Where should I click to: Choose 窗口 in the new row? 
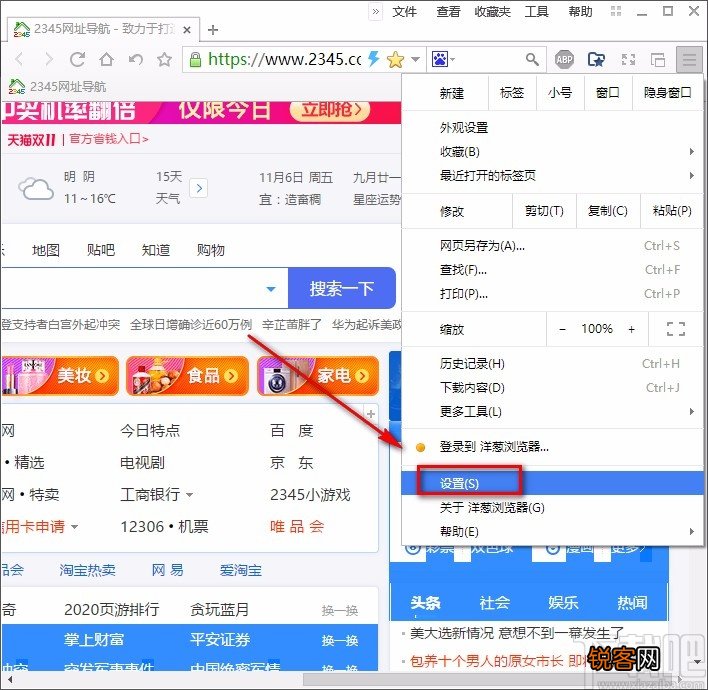click(608, 93)
